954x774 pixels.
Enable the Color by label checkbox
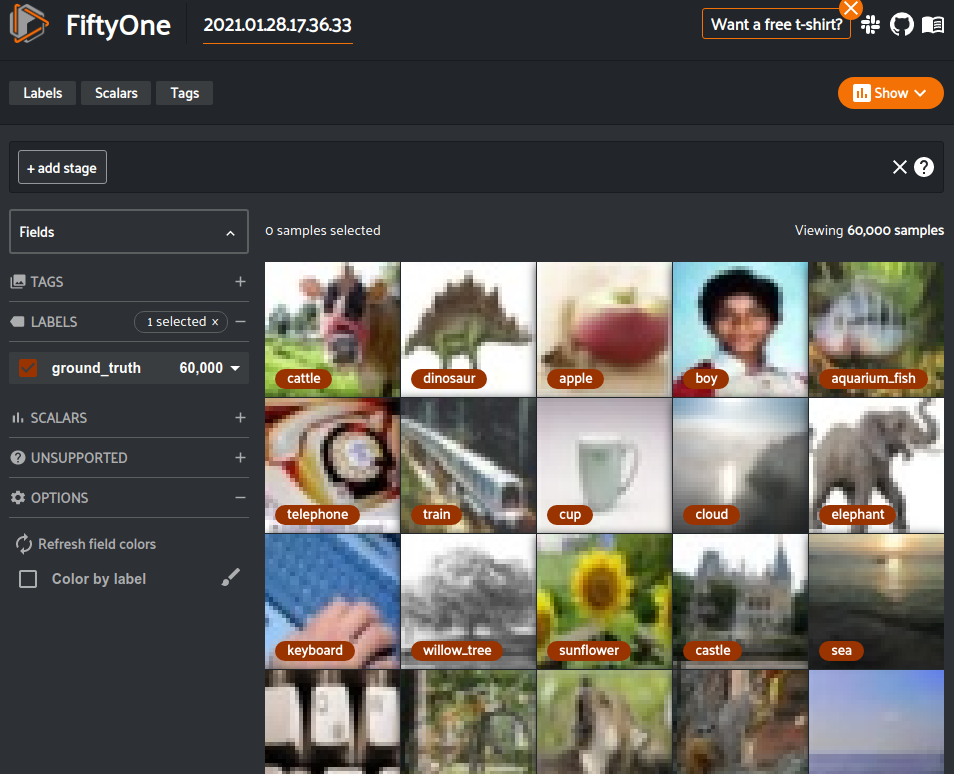pos(28,579)
